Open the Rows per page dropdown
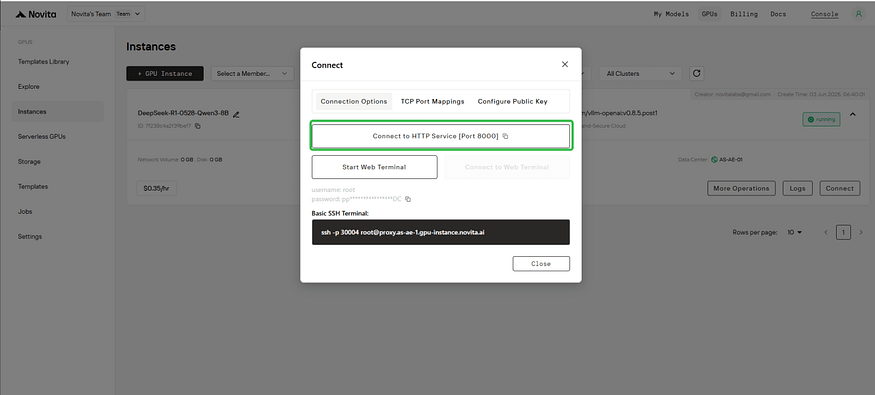This screenshot has height=395, width=875. coord(794,233)
